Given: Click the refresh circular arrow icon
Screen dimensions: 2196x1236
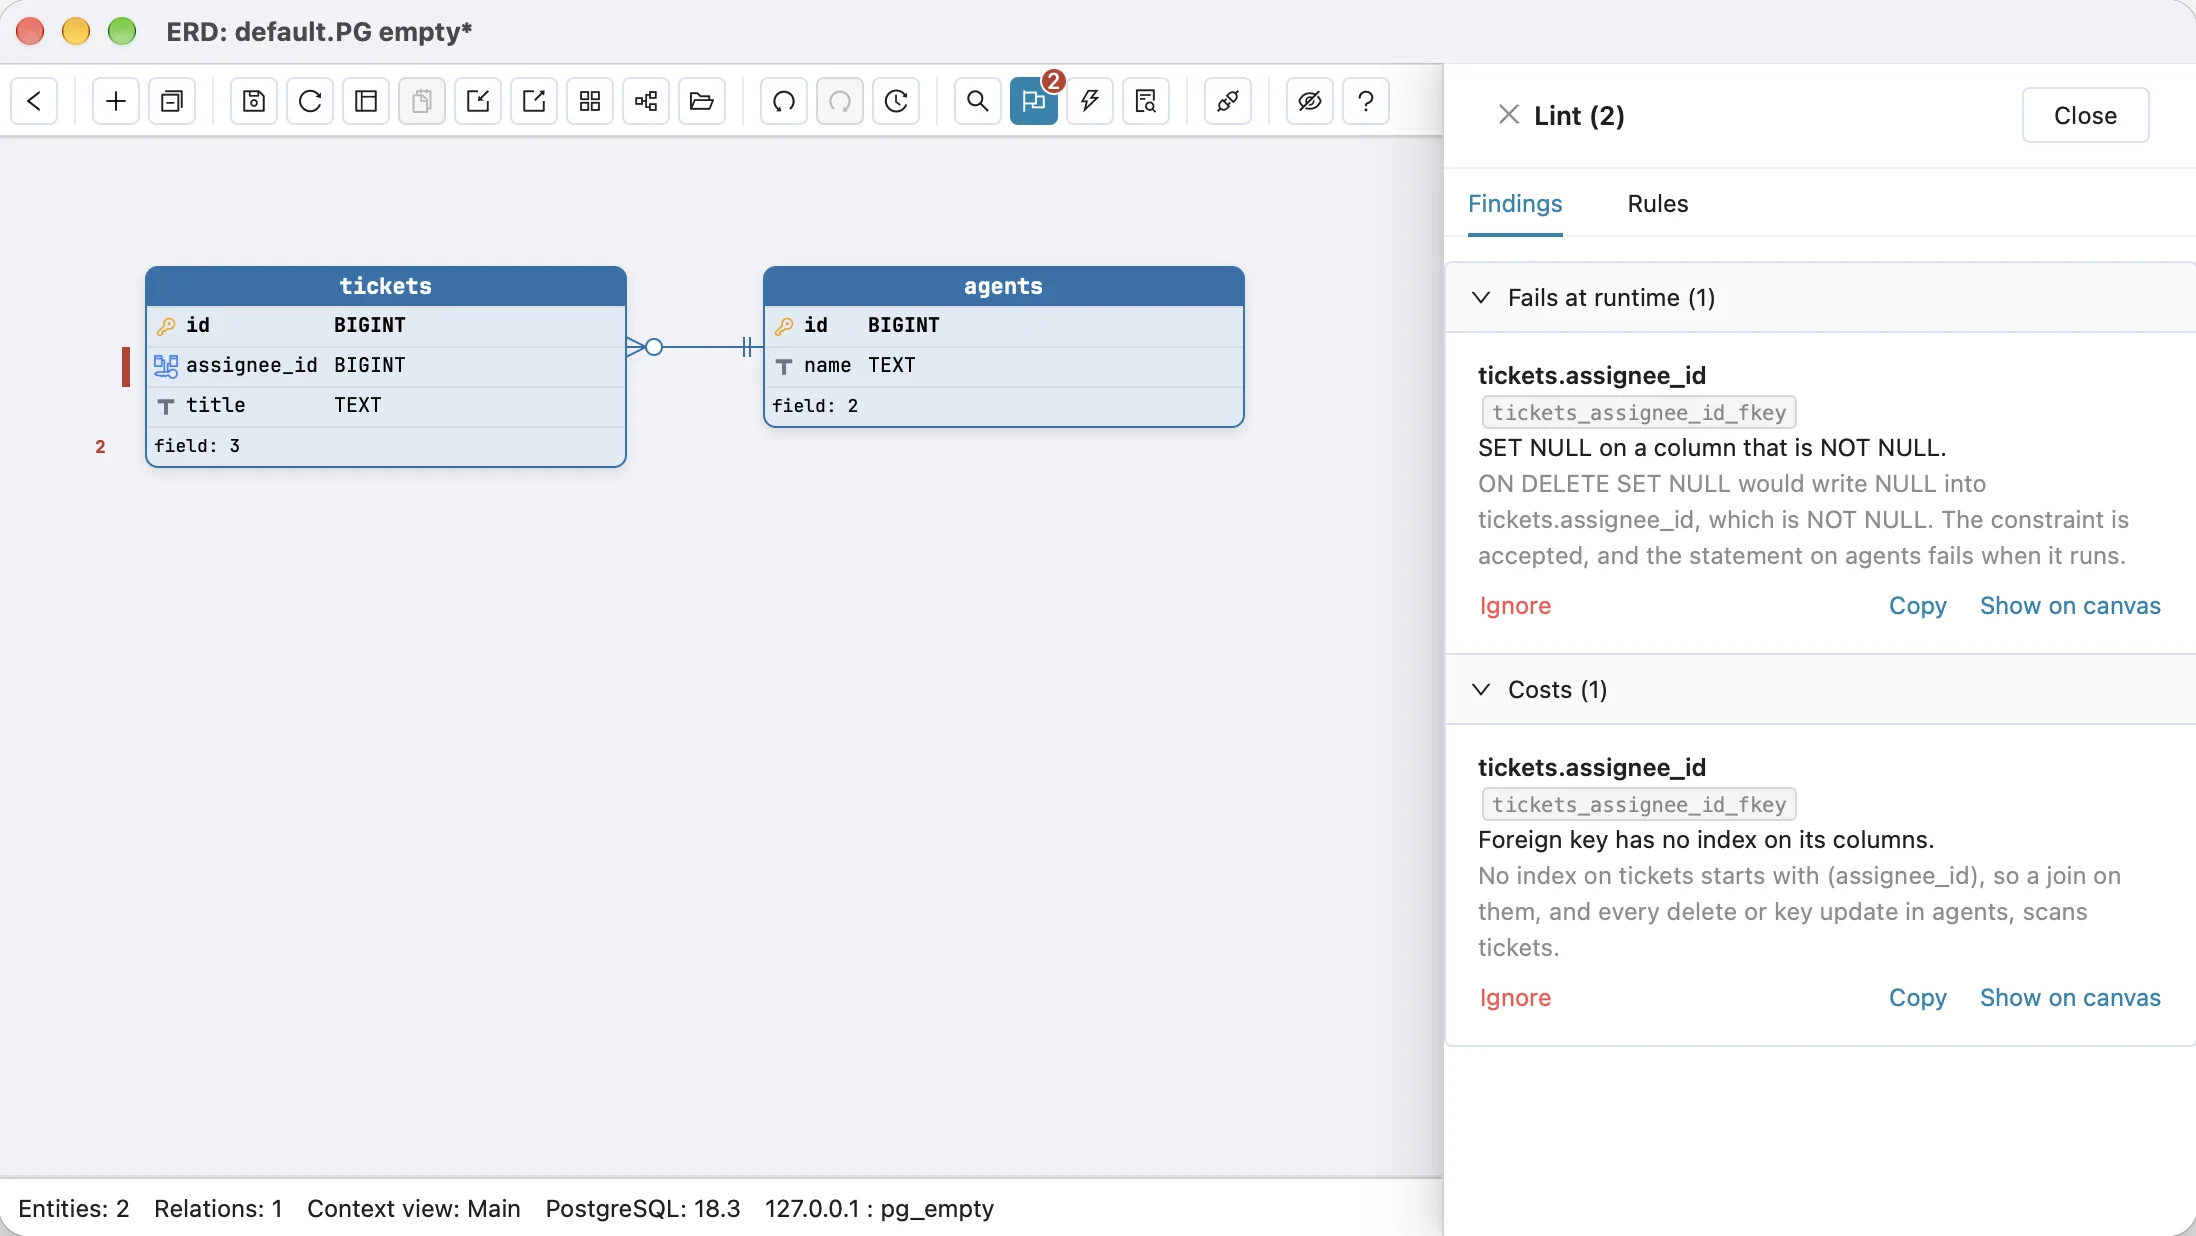Looking at the screenshot, I should click(x=310, y=101).
